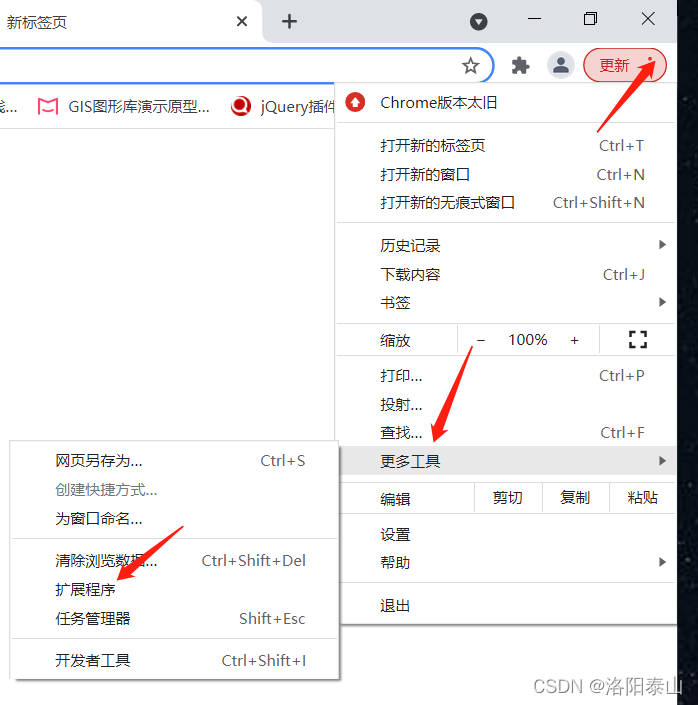
Task: Open 开发者工具 developer tools
Action: tap(174, 660)
